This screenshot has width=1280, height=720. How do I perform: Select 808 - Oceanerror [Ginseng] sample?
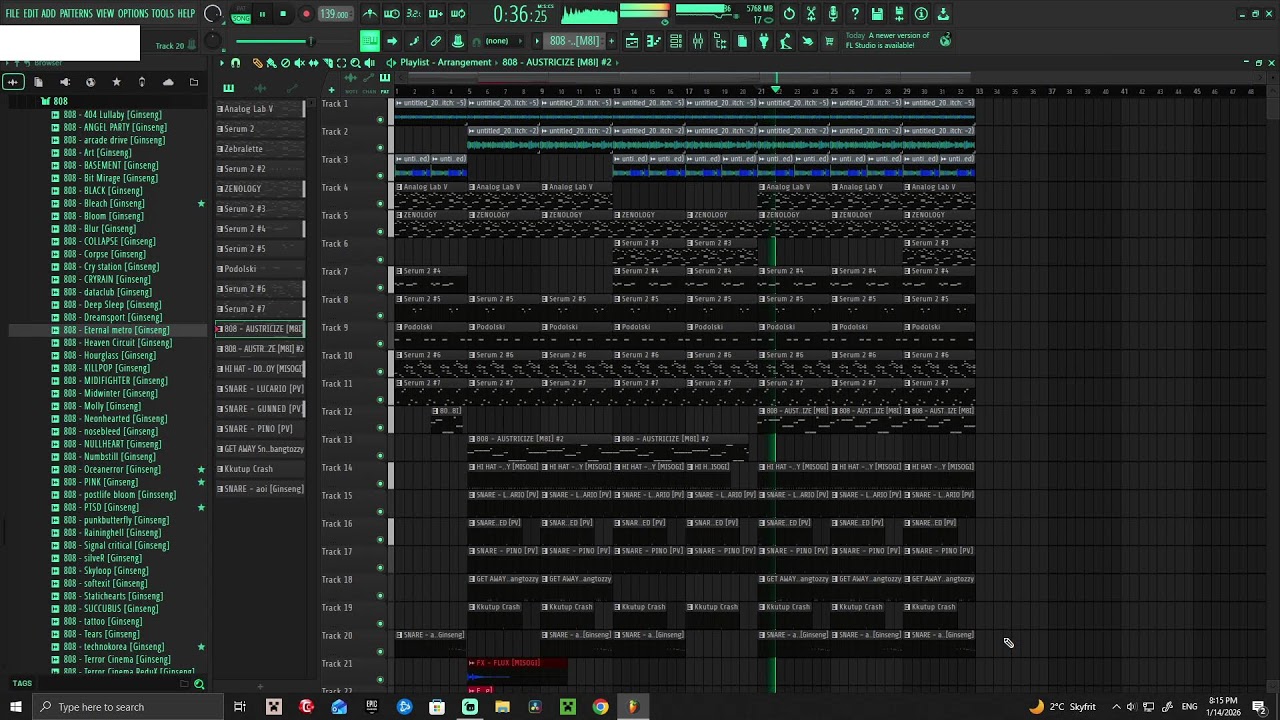112,469
